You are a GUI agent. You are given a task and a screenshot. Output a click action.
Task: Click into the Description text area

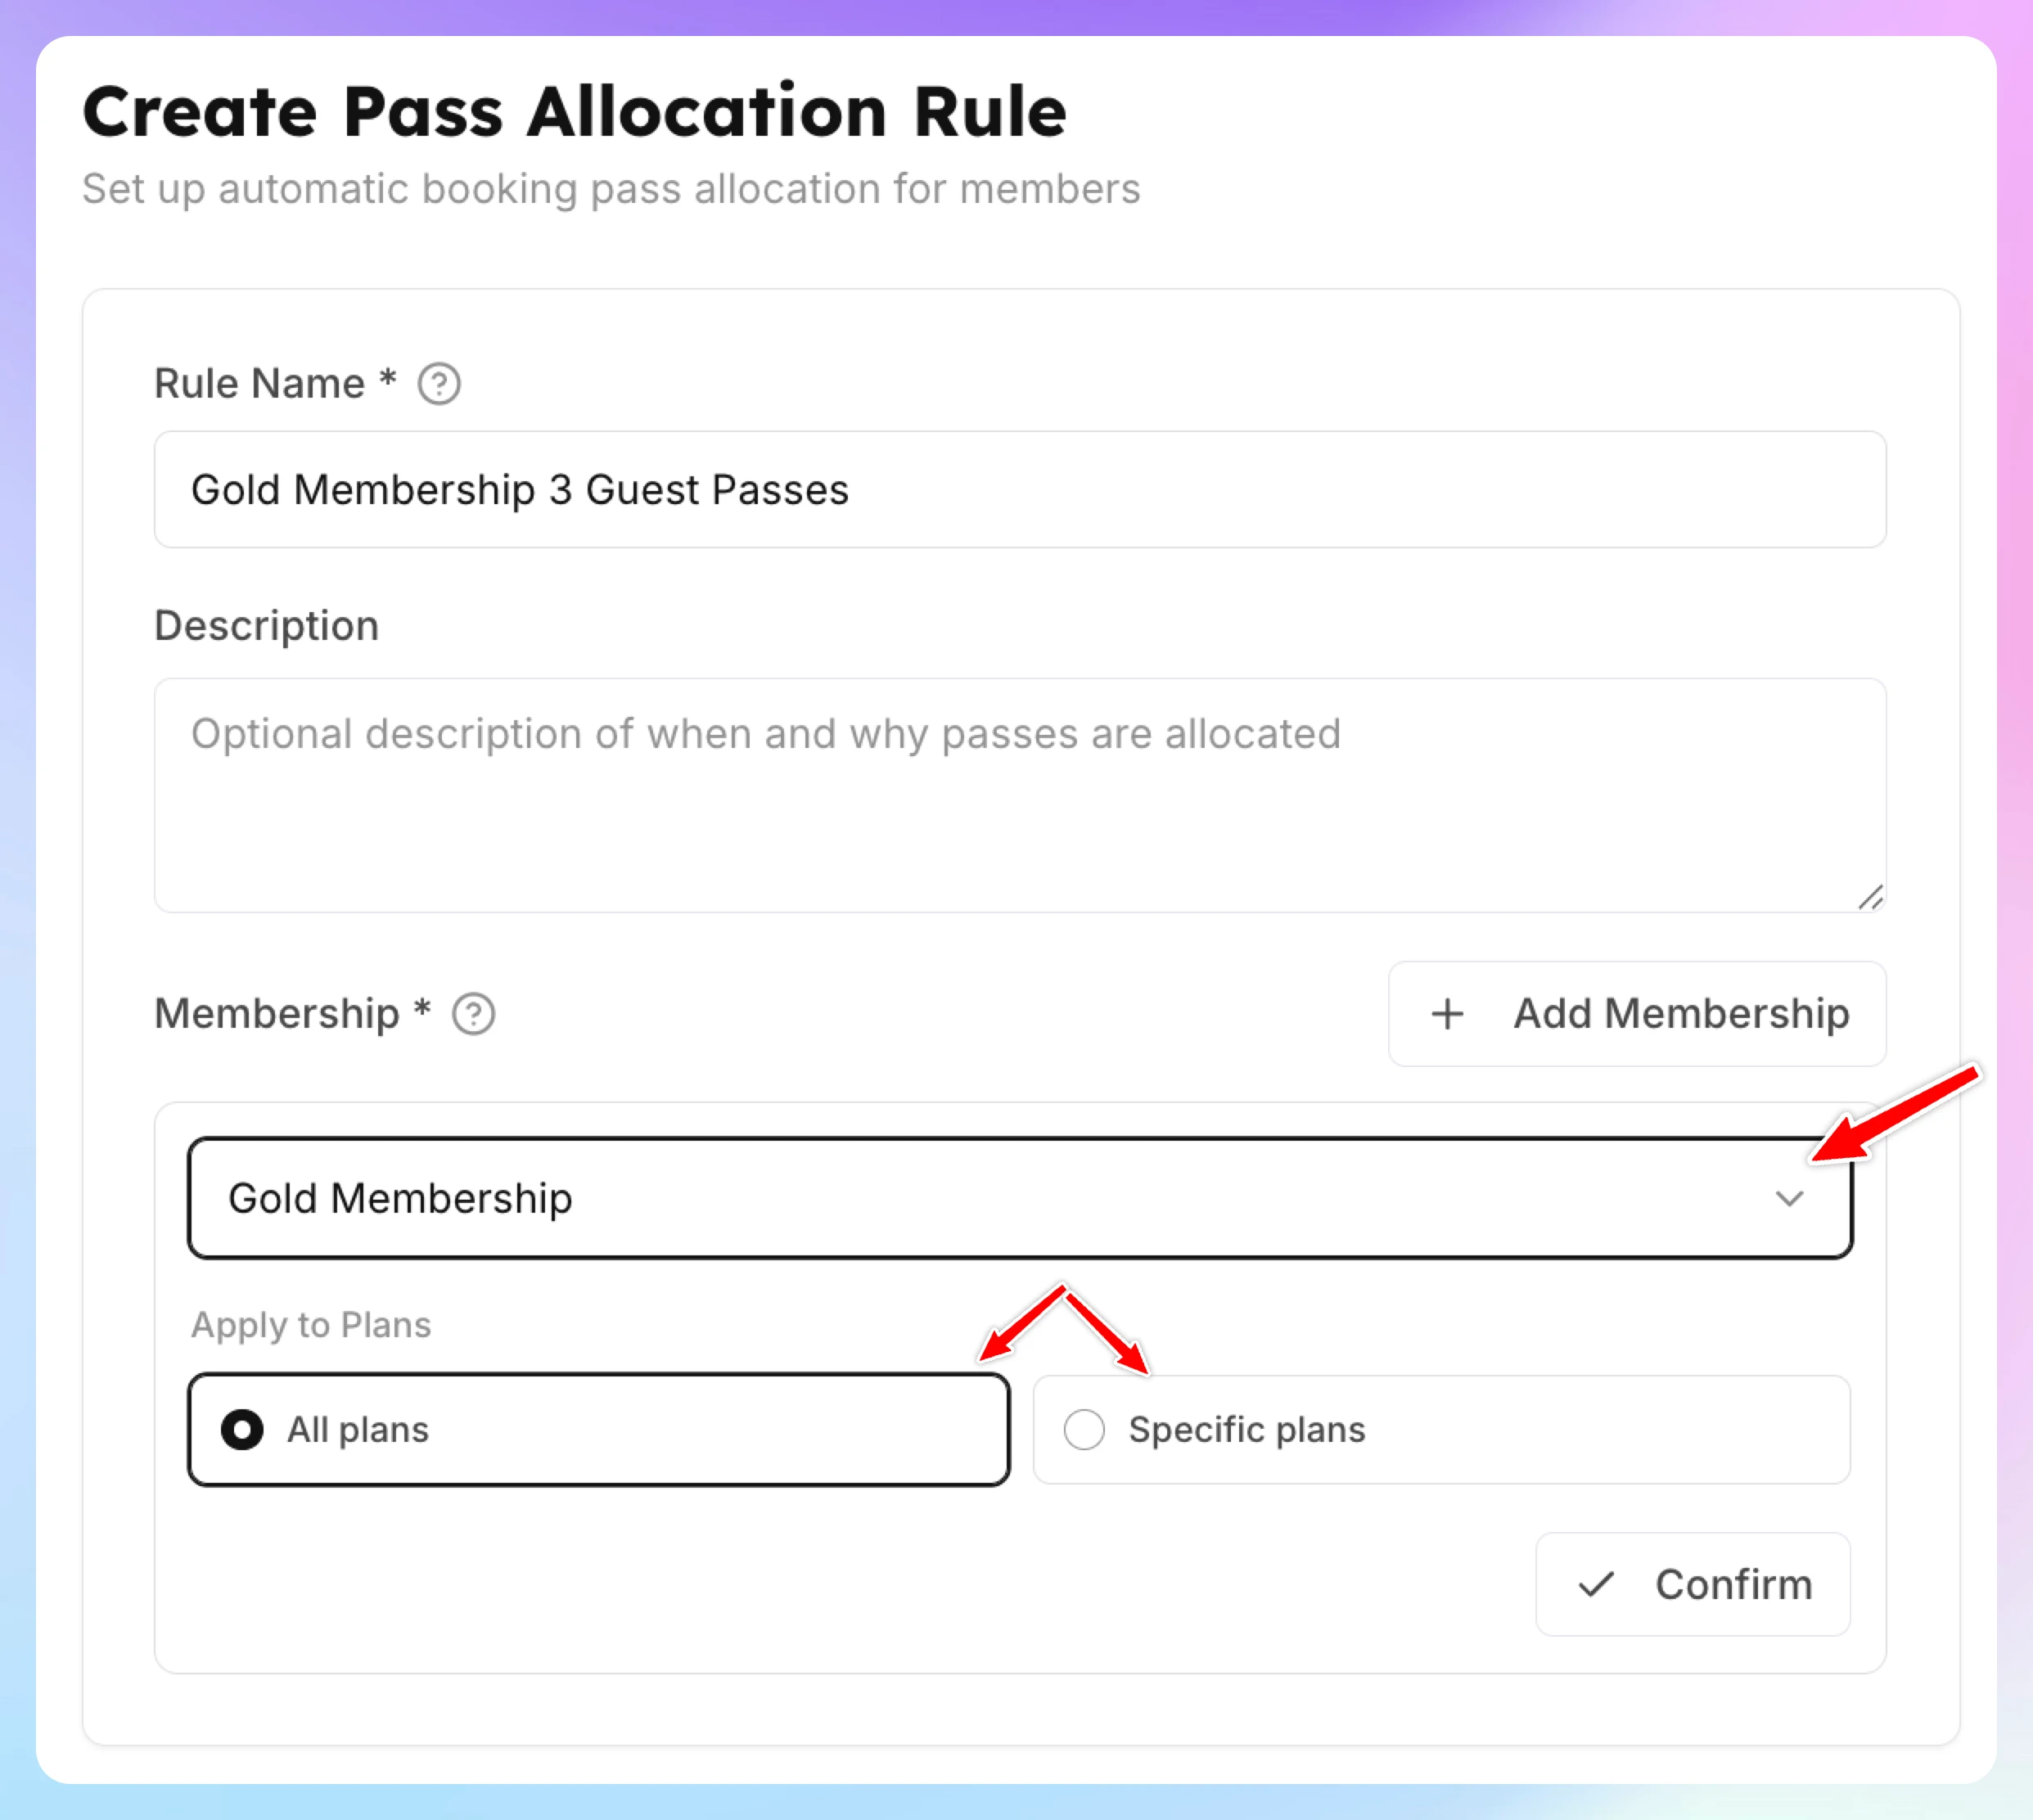coord(1020,795)
